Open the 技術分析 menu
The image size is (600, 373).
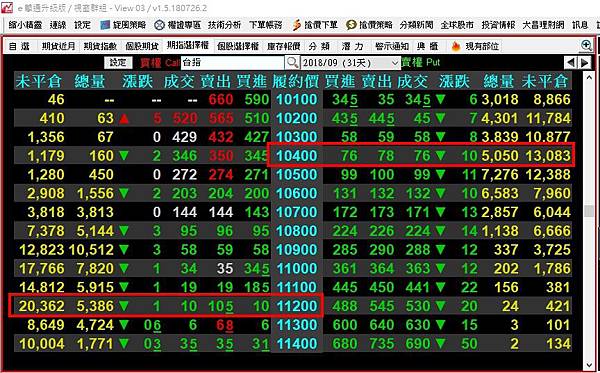click(x=224, y=25)
